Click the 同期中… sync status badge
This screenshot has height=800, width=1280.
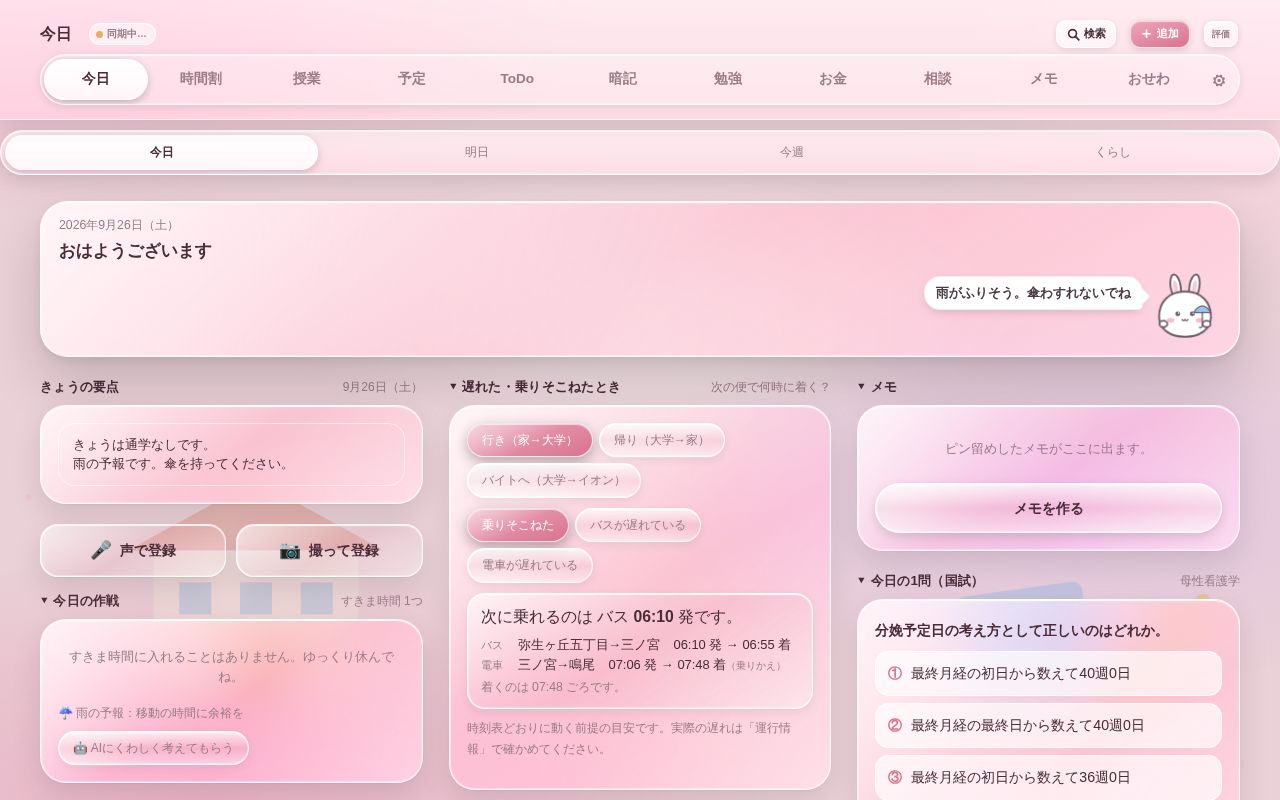[x=122, y=34]
